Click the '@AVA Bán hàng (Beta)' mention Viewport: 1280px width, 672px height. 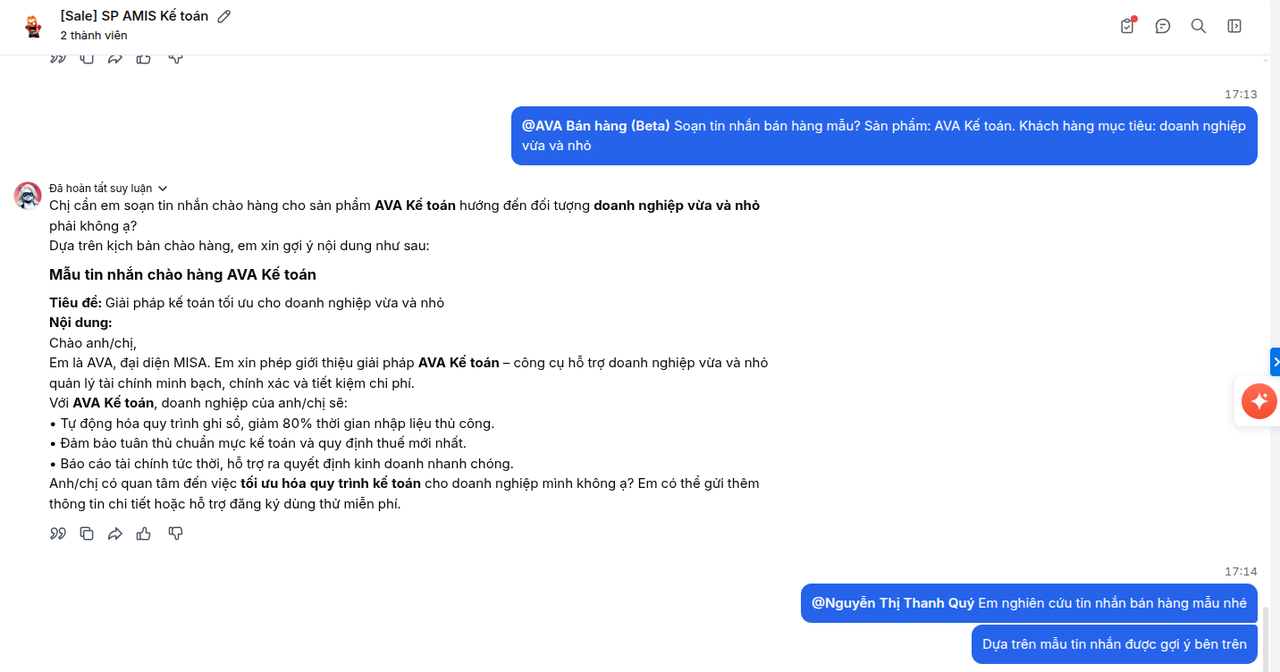596,126
